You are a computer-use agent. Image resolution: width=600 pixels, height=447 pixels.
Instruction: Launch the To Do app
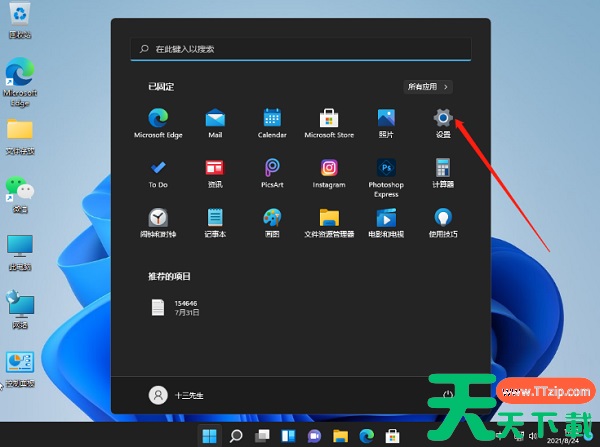pyautogui.click(x=158, y=173)
